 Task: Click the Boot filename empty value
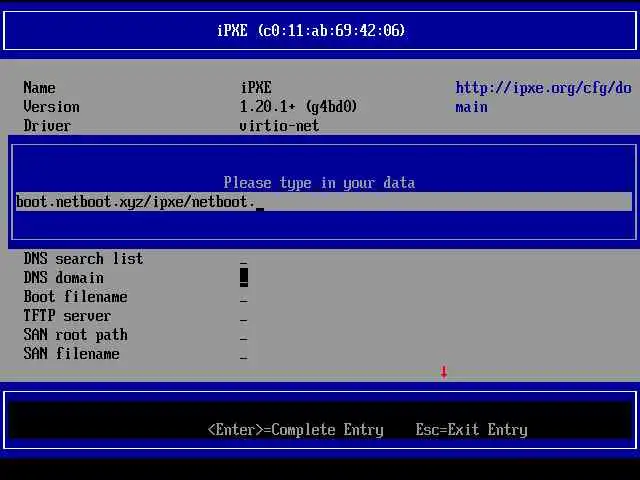click(x=244, y=300)
